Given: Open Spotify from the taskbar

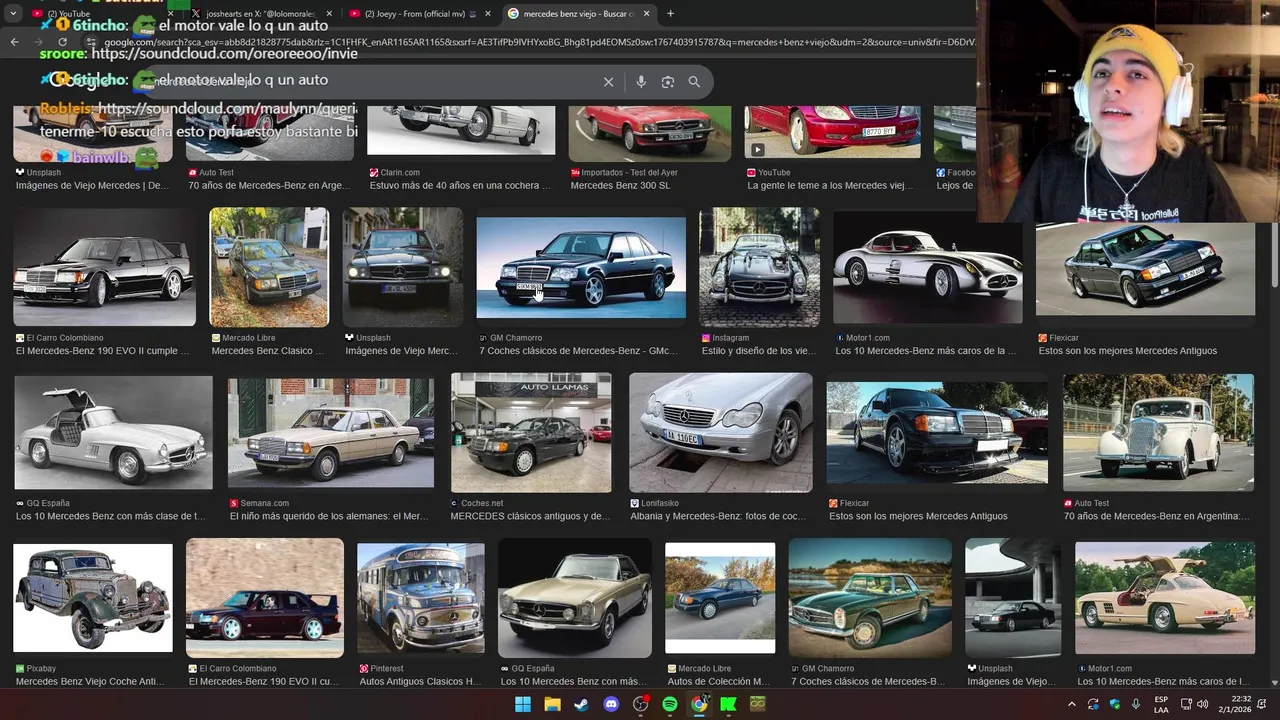Looking at the screenshot, I should pyautogui.click(x=670, y=704).
